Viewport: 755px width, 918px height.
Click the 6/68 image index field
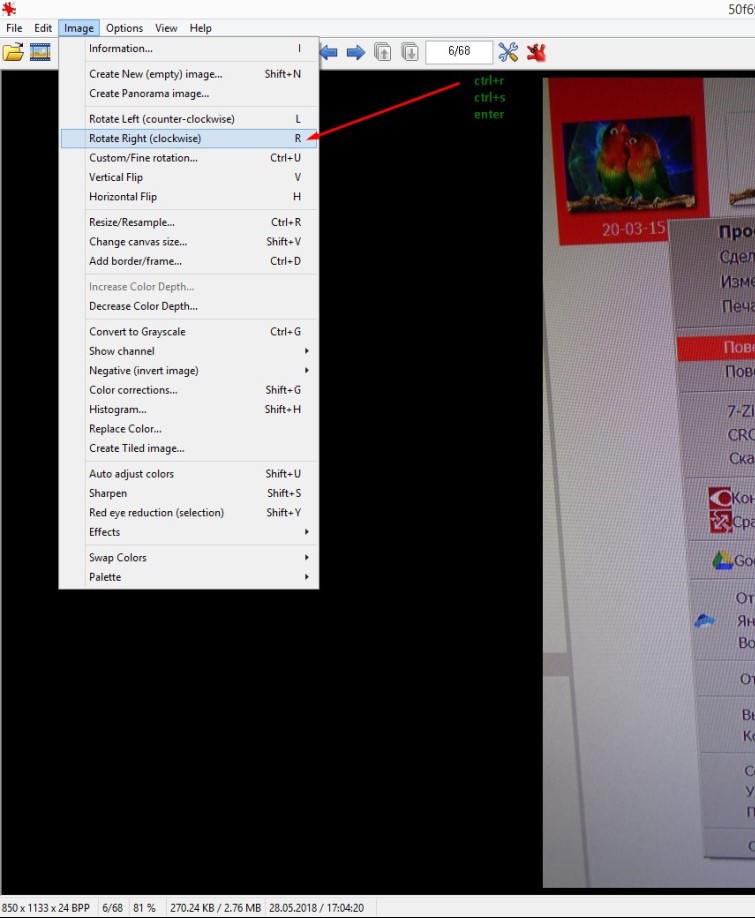(x=459, y=52)
